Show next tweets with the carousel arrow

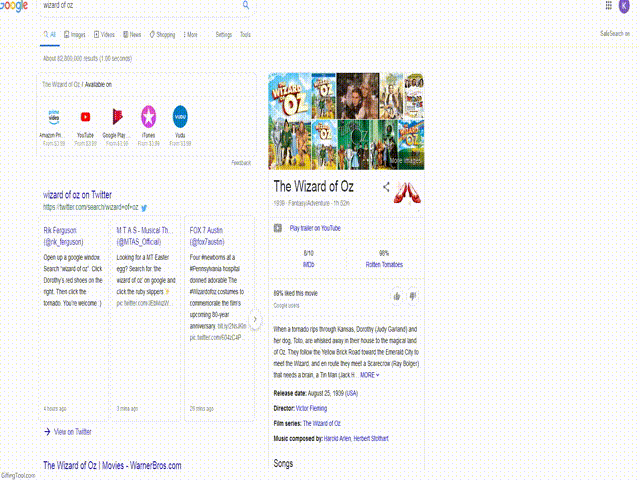(255, 319)
